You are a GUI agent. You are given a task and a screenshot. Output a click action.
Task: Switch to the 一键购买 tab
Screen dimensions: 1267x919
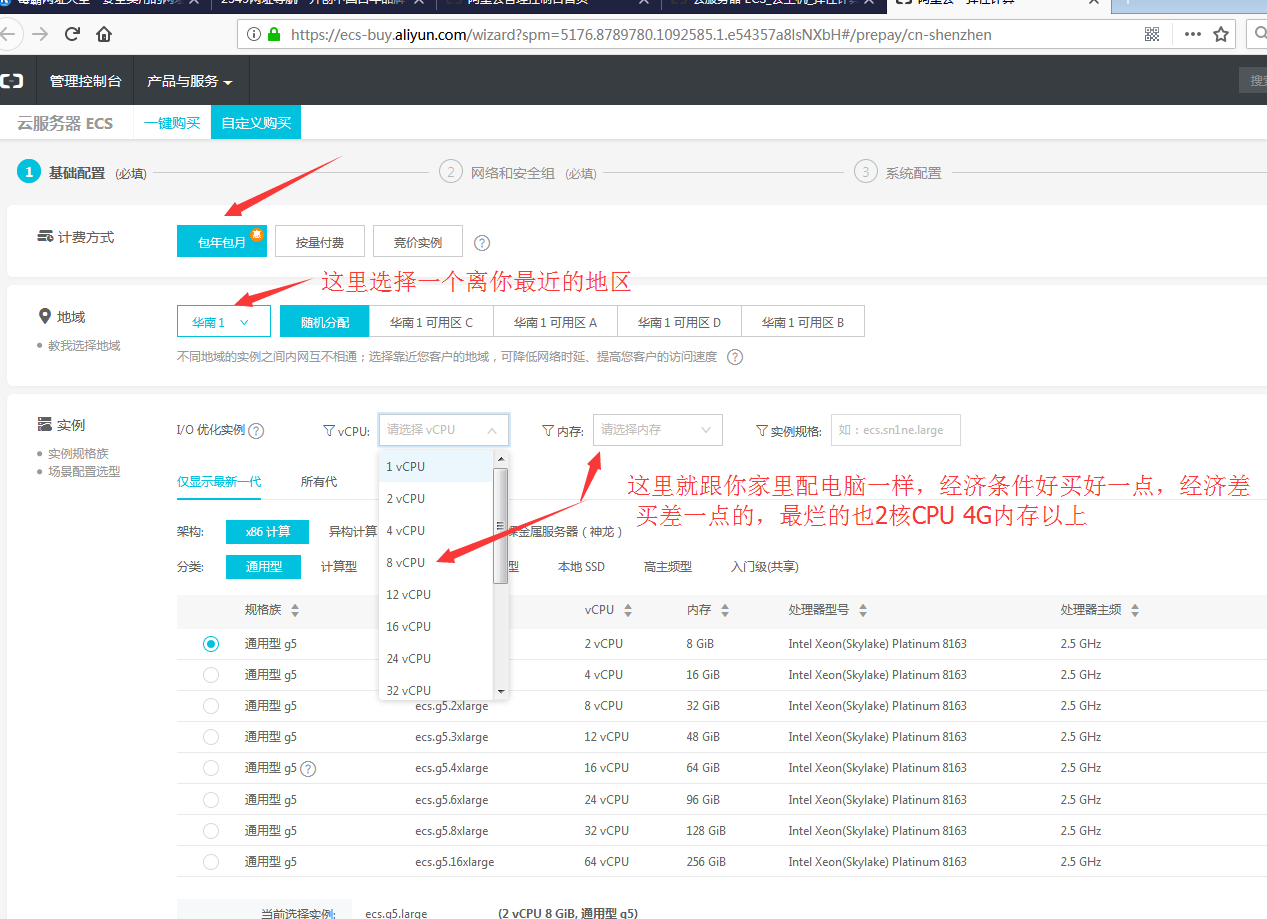[x=172, y=123]
